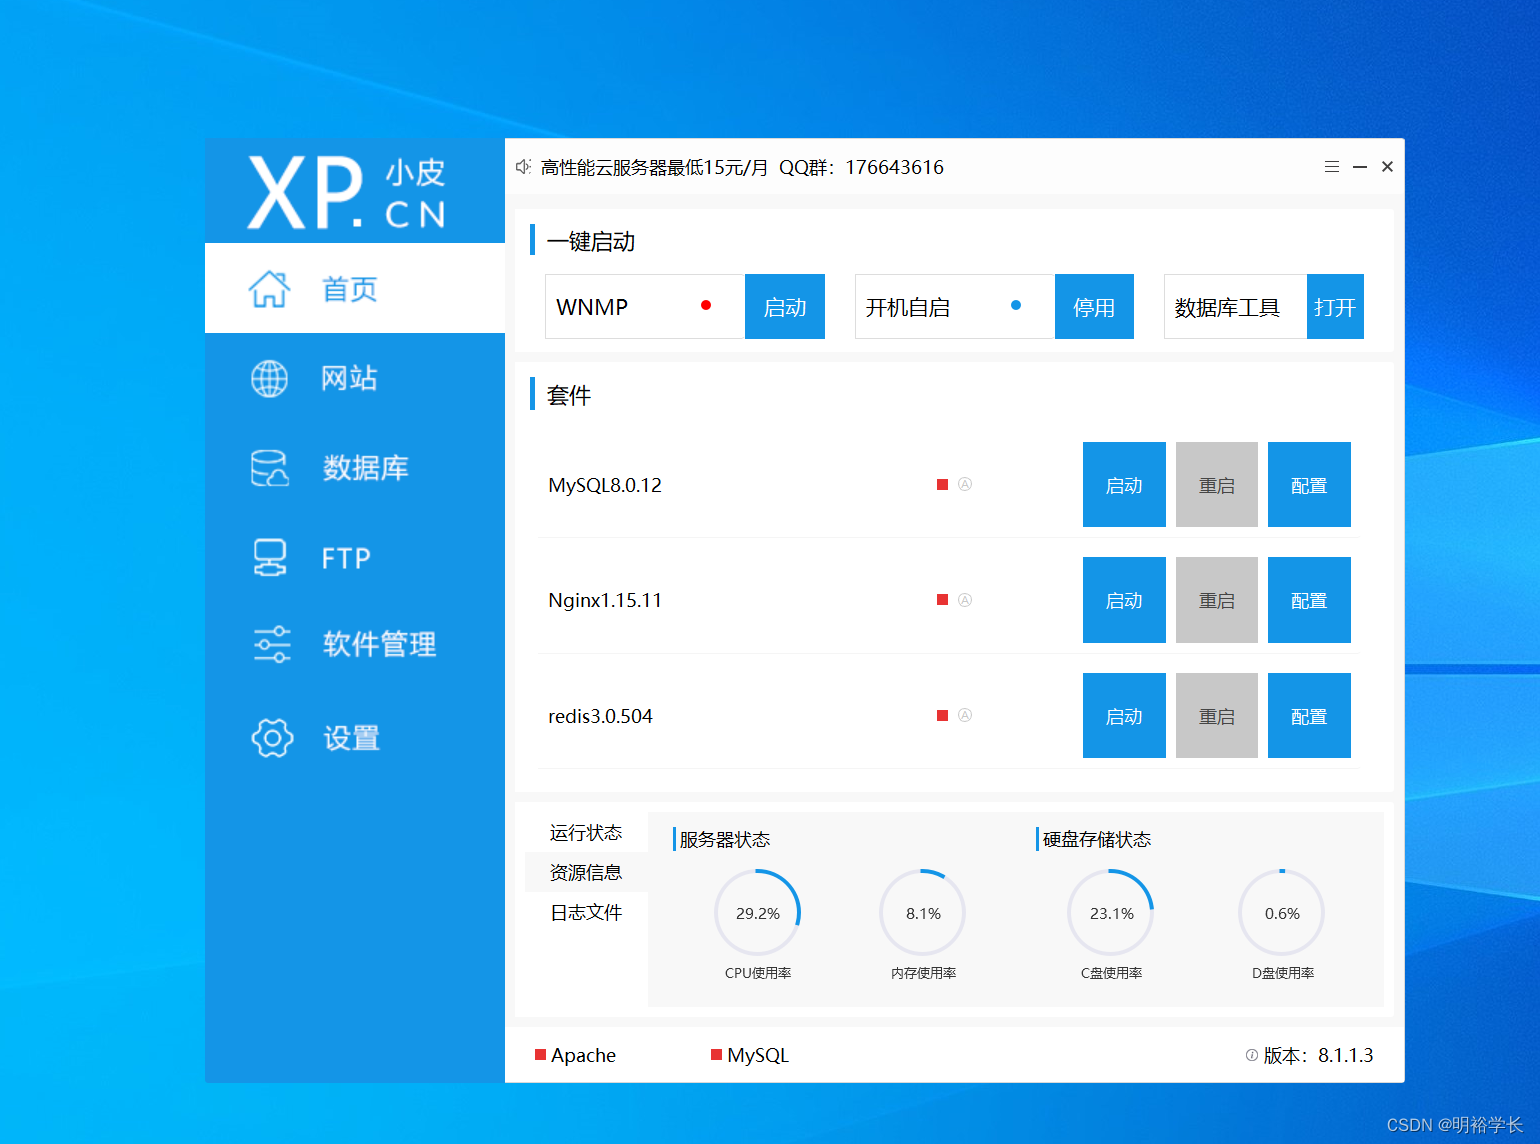Screen dimensions: 1540x1144
Task: Click the blue 开机自启 status dot
Action: pos(1016,305)
